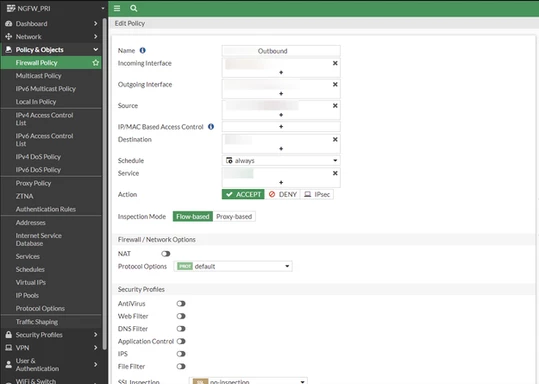Click the IP/MAC Based Access Control info icon
This screenshot has width=539, height=384.
point(211,127)
